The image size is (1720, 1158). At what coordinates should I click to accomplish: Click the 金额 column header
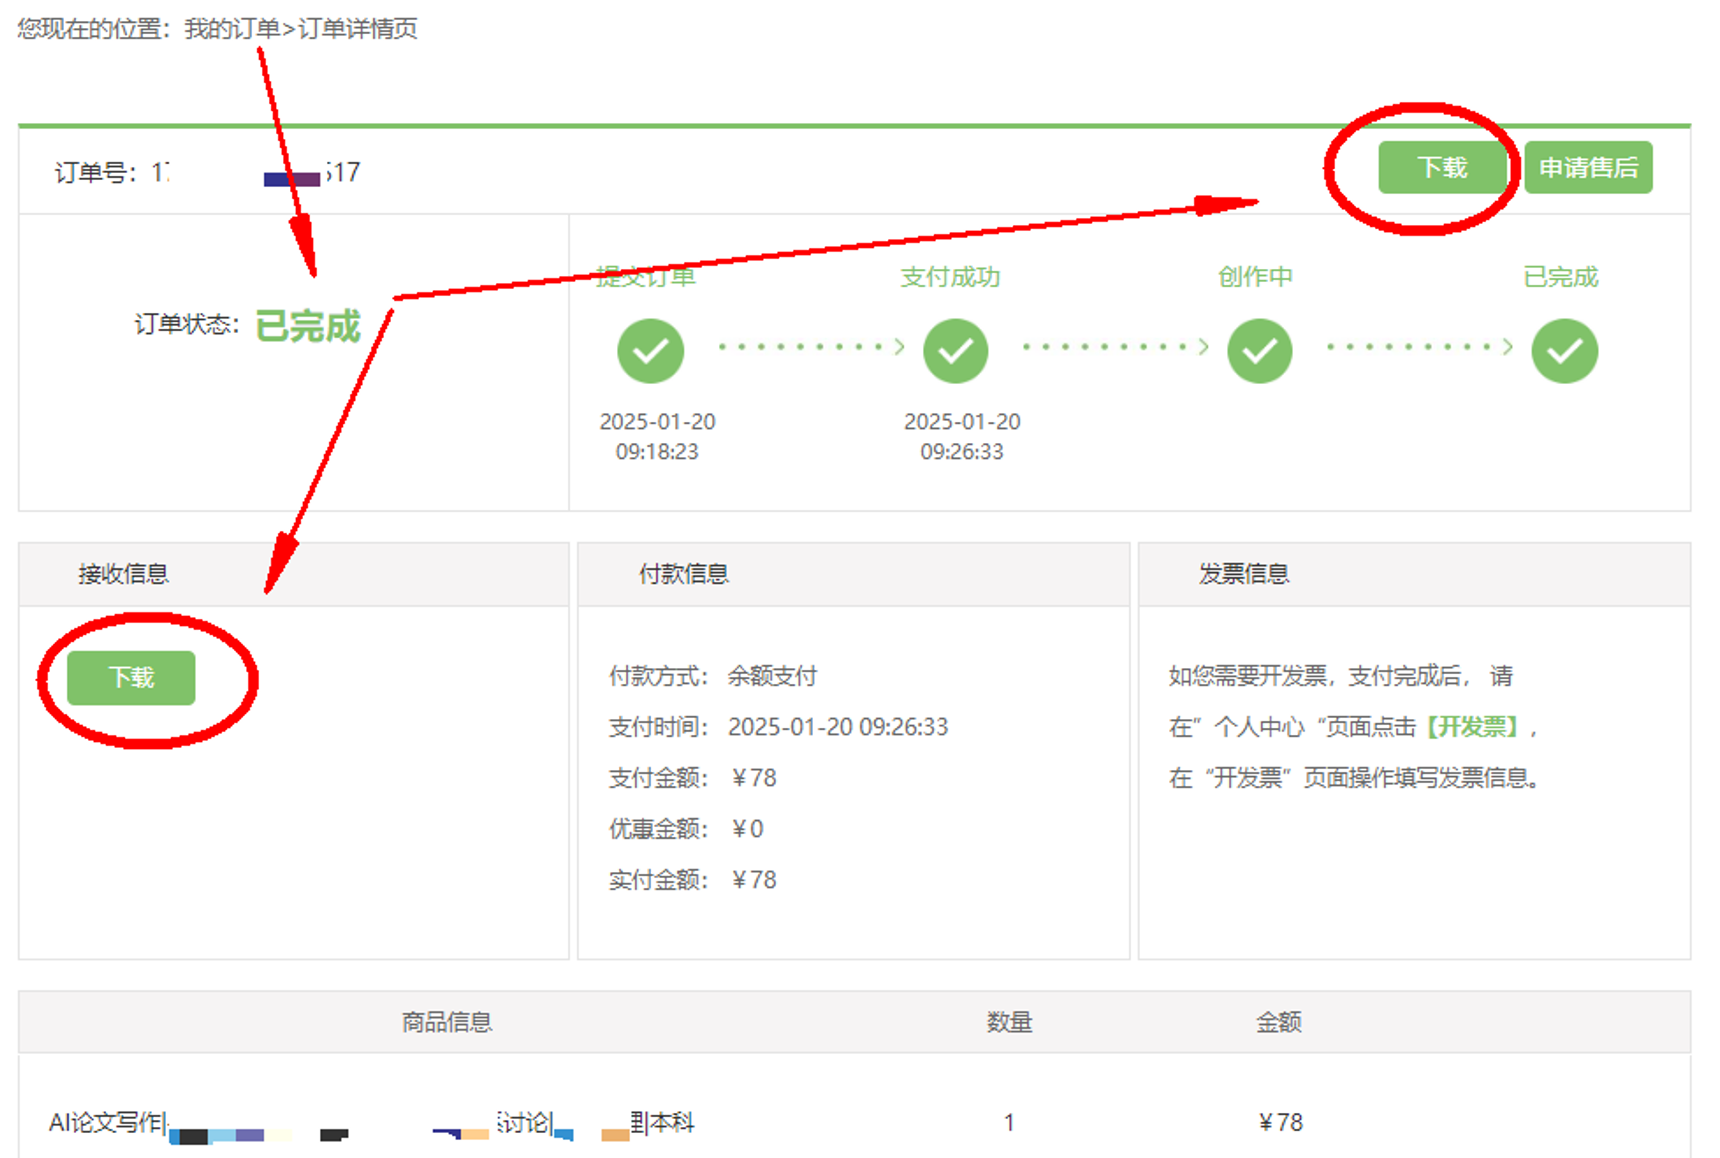pos(1279,1022)
